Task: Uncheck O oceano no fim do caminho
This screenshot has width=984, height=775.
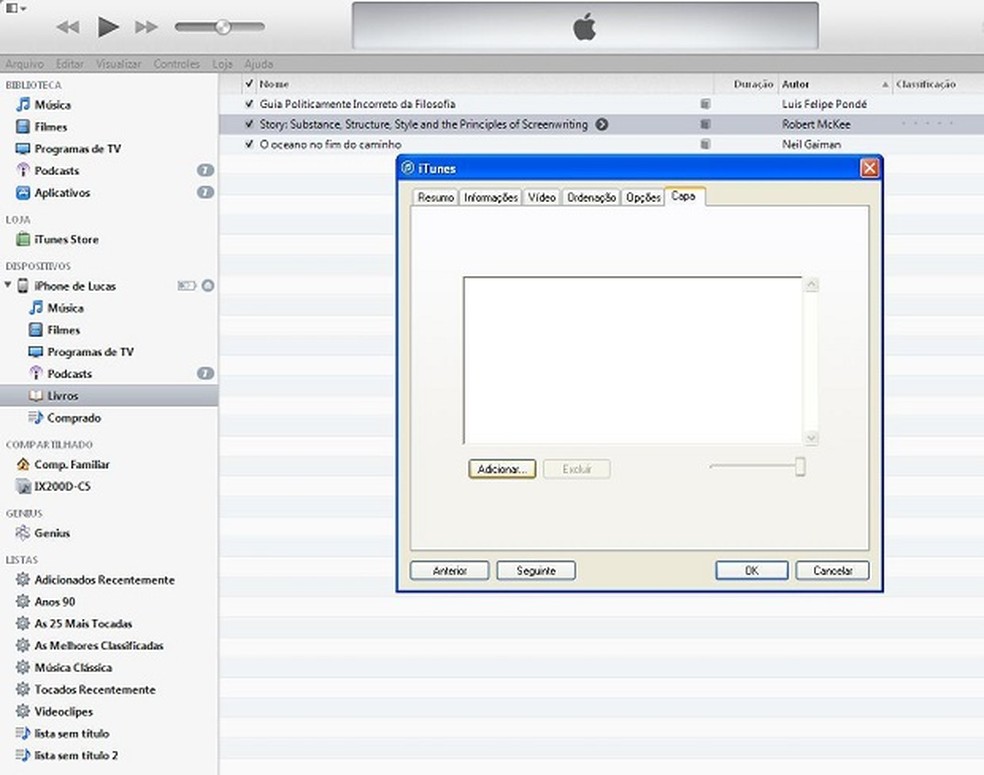Action: click(248, 144)
